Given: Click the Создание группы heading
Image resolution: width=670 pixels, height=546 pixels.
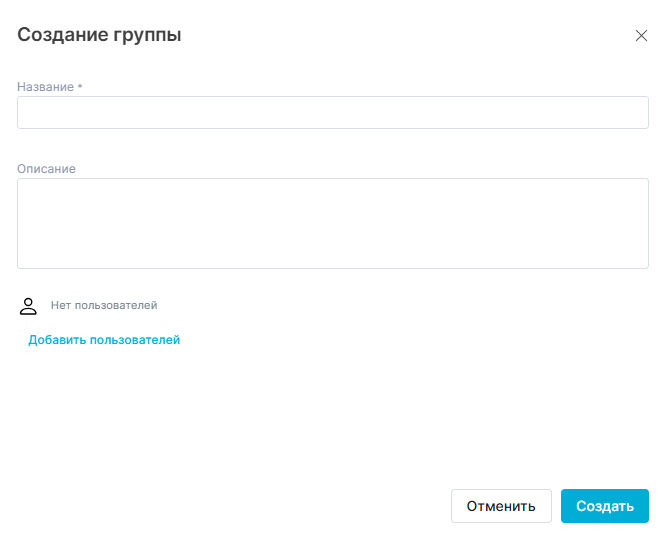Looking at the screenshot, I should [x=99, y=36].
